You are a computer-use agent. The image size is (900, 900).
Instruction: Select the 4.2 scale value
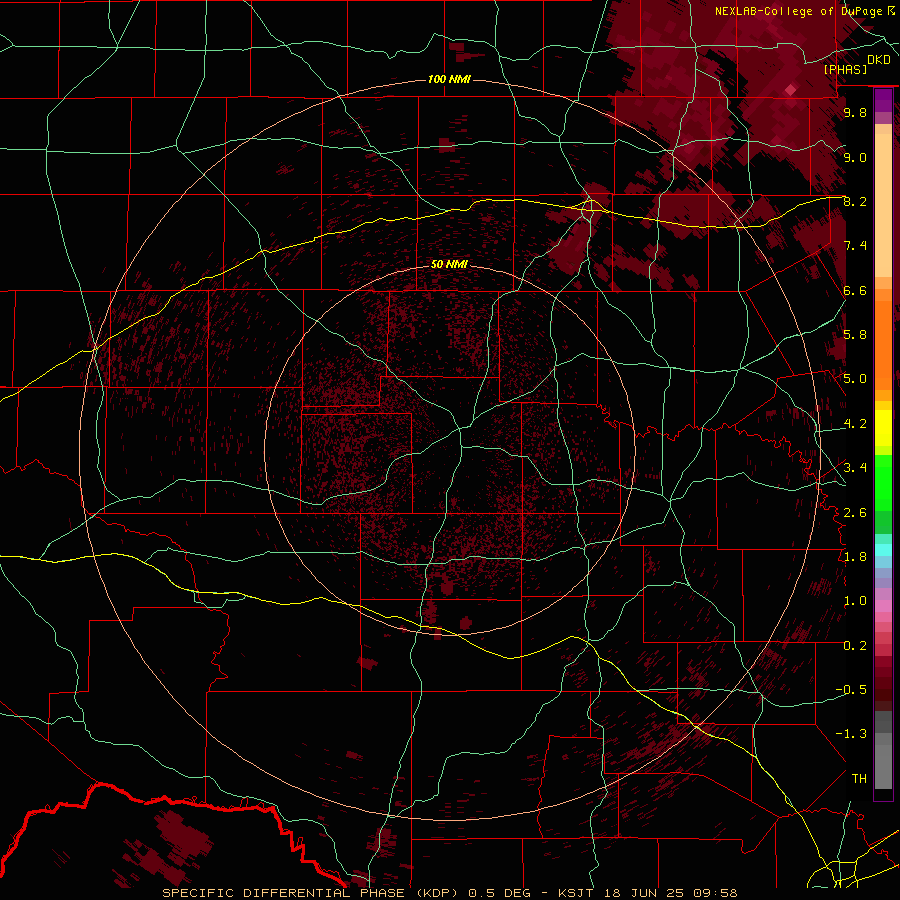855,424
